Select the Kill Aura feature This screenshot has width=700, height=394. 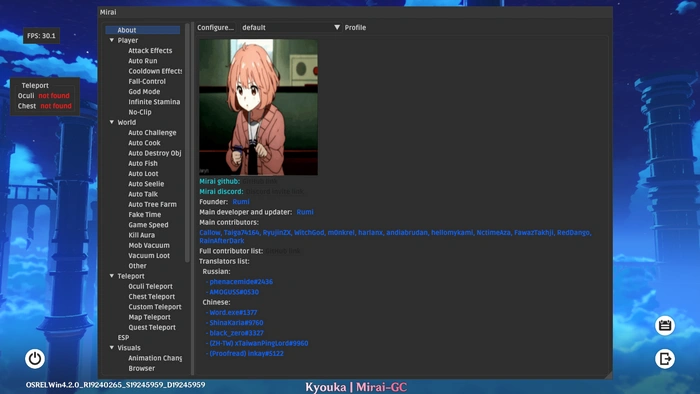142,235
